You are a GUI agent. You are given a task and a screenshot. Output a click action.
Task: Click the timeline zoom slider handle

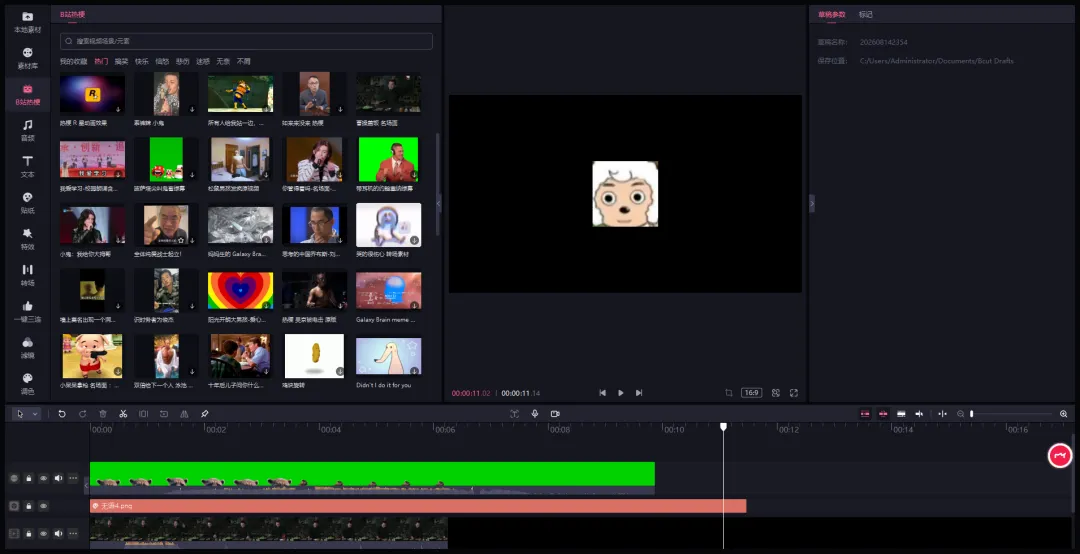tap(972, 413)
